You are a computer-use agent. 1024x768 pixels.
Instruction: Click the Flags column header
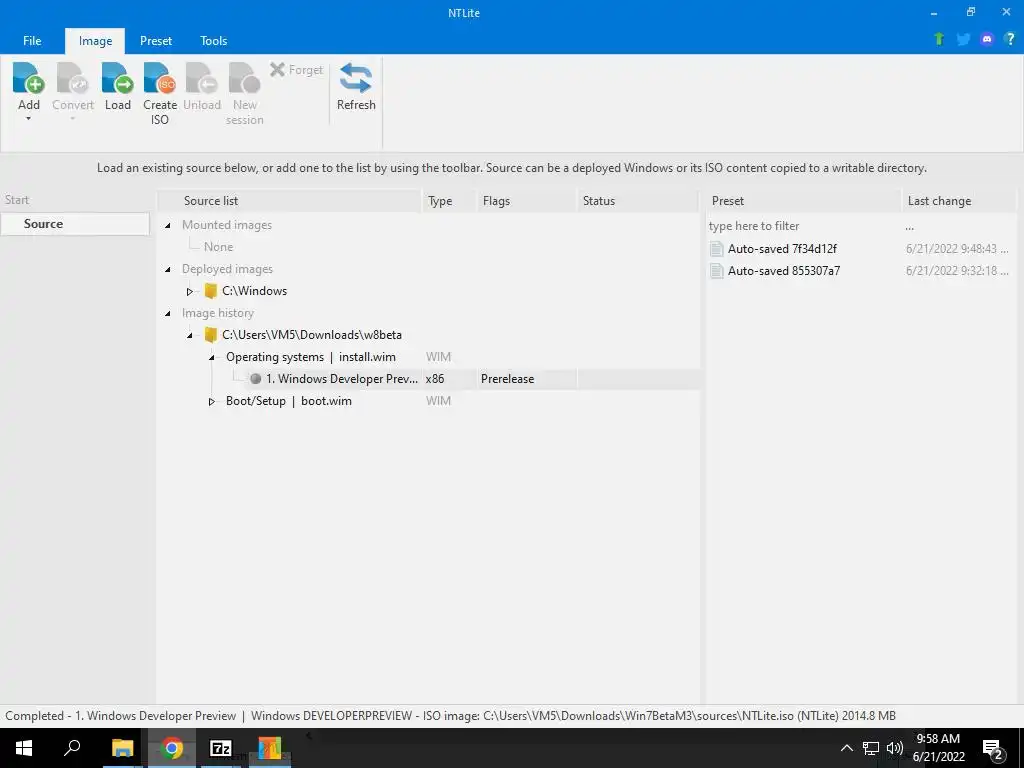point(527,200)
